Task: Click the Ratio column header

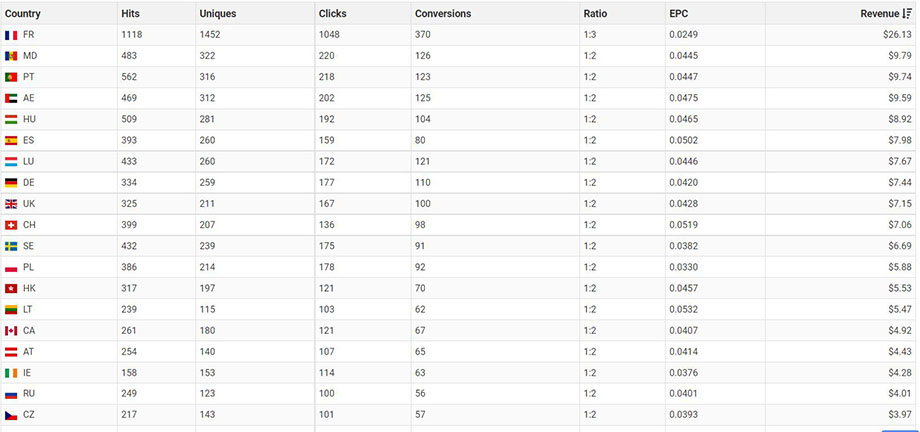Action: click(595, 13)
